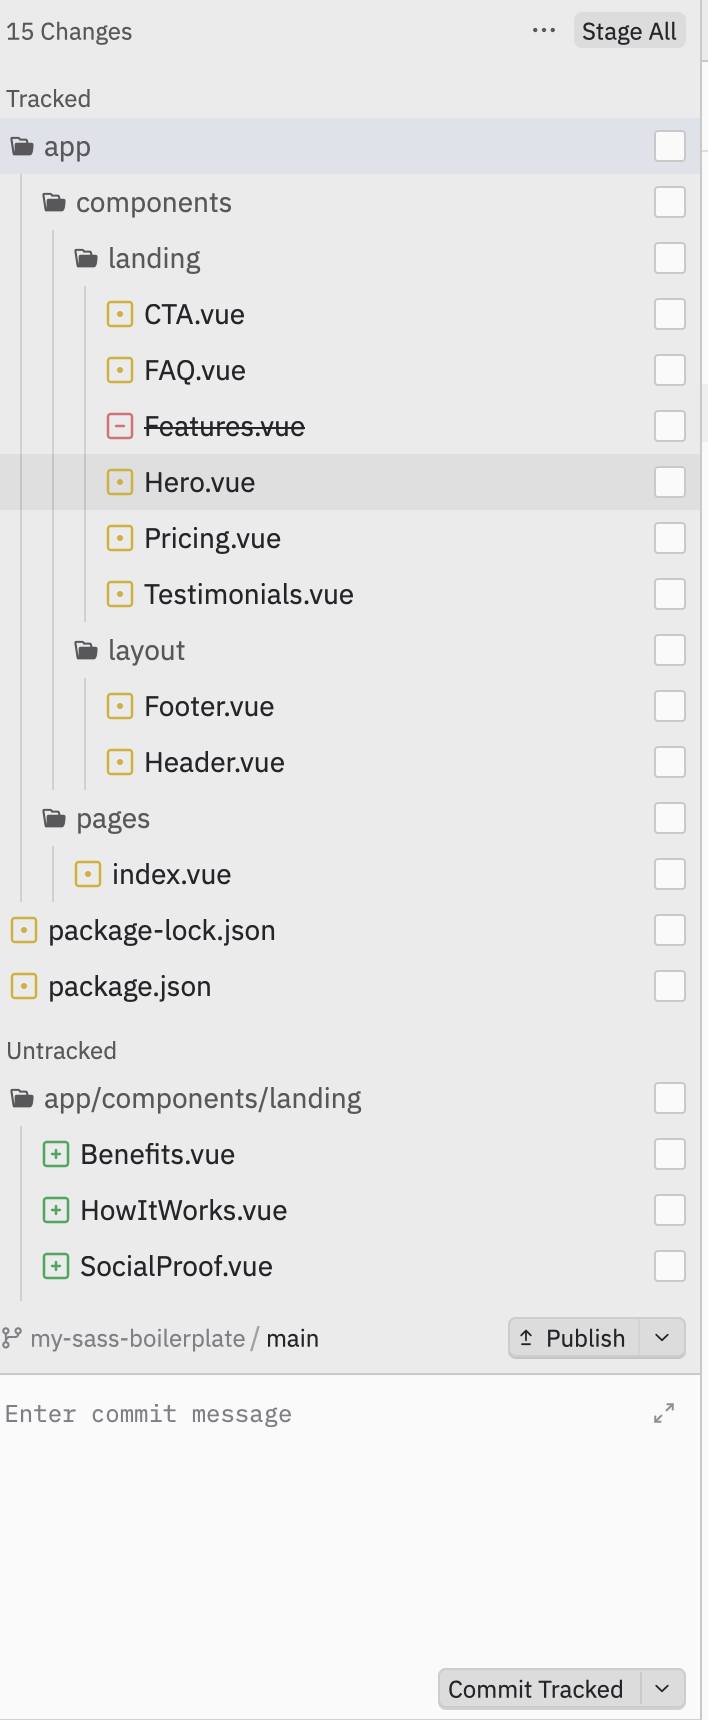Check the box for HowItWorks.vue

(670, 1210)
